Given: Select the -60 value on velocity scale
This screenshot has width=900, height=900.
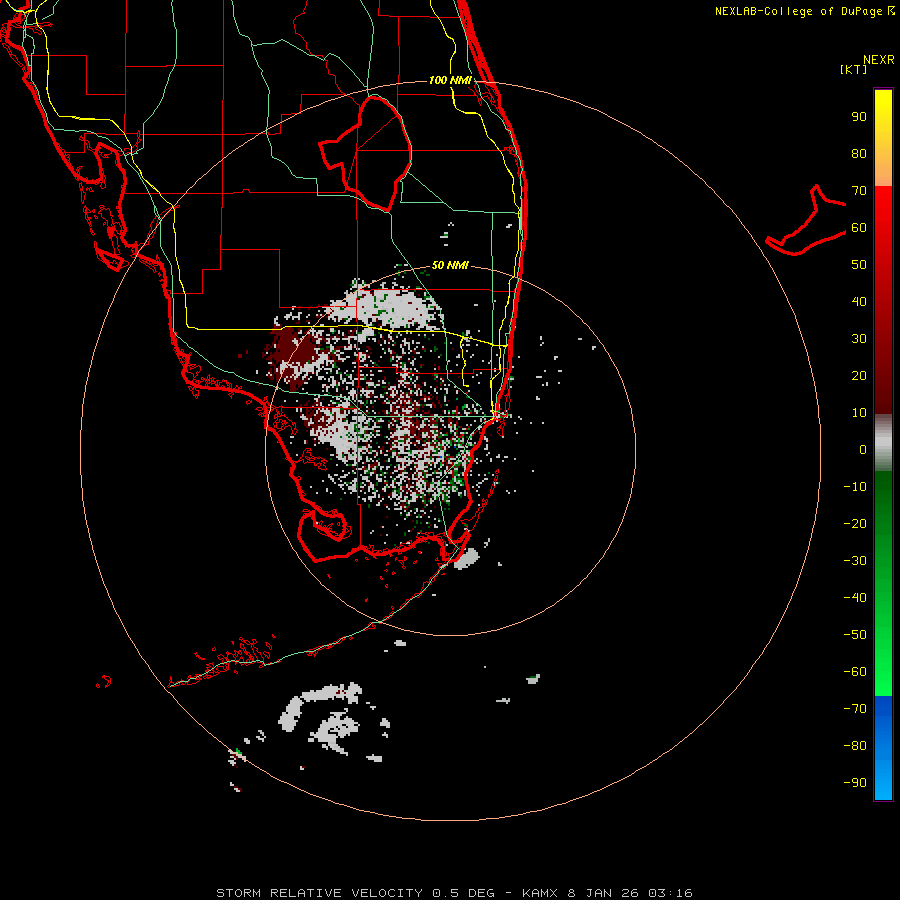Looking at the screenshot, I should coord(855,672).
